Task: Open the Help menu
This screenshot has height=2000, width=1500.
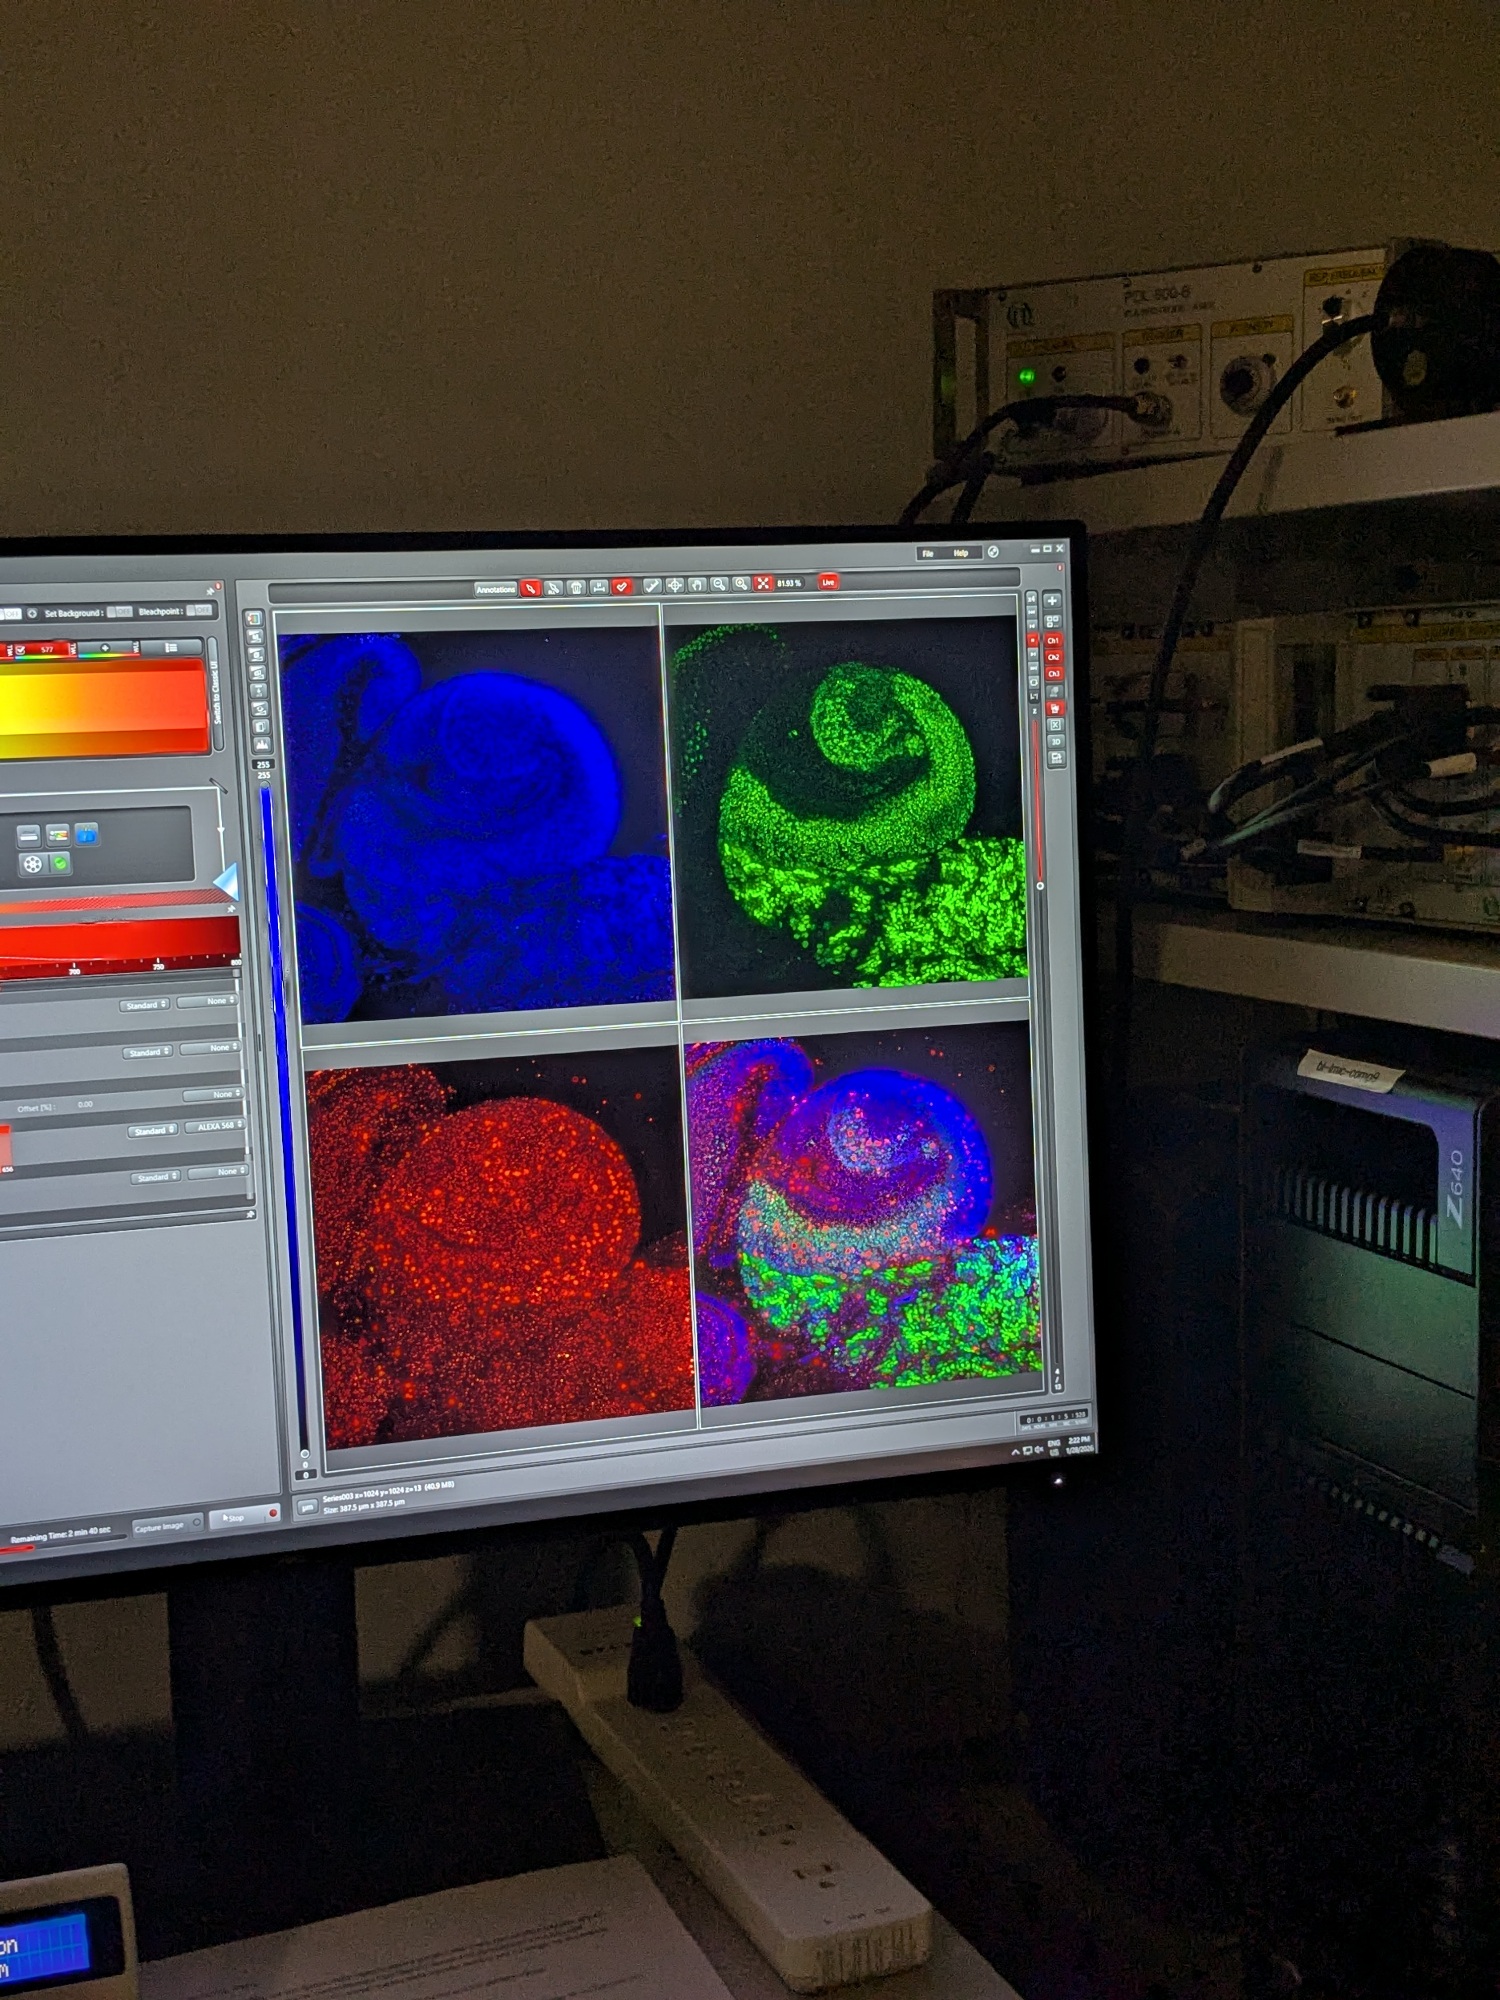Action: [961, 552]
